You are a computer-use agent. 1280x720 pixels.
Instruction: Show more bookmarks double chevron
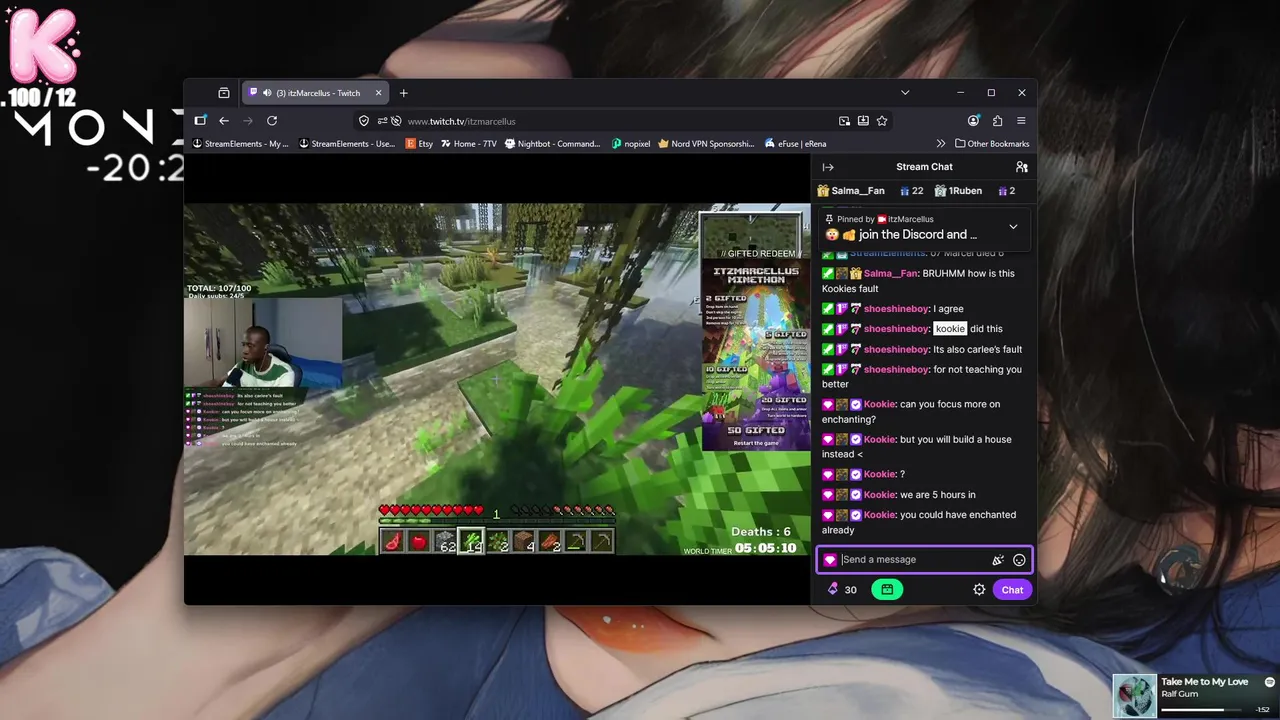(x=941, y=144)
